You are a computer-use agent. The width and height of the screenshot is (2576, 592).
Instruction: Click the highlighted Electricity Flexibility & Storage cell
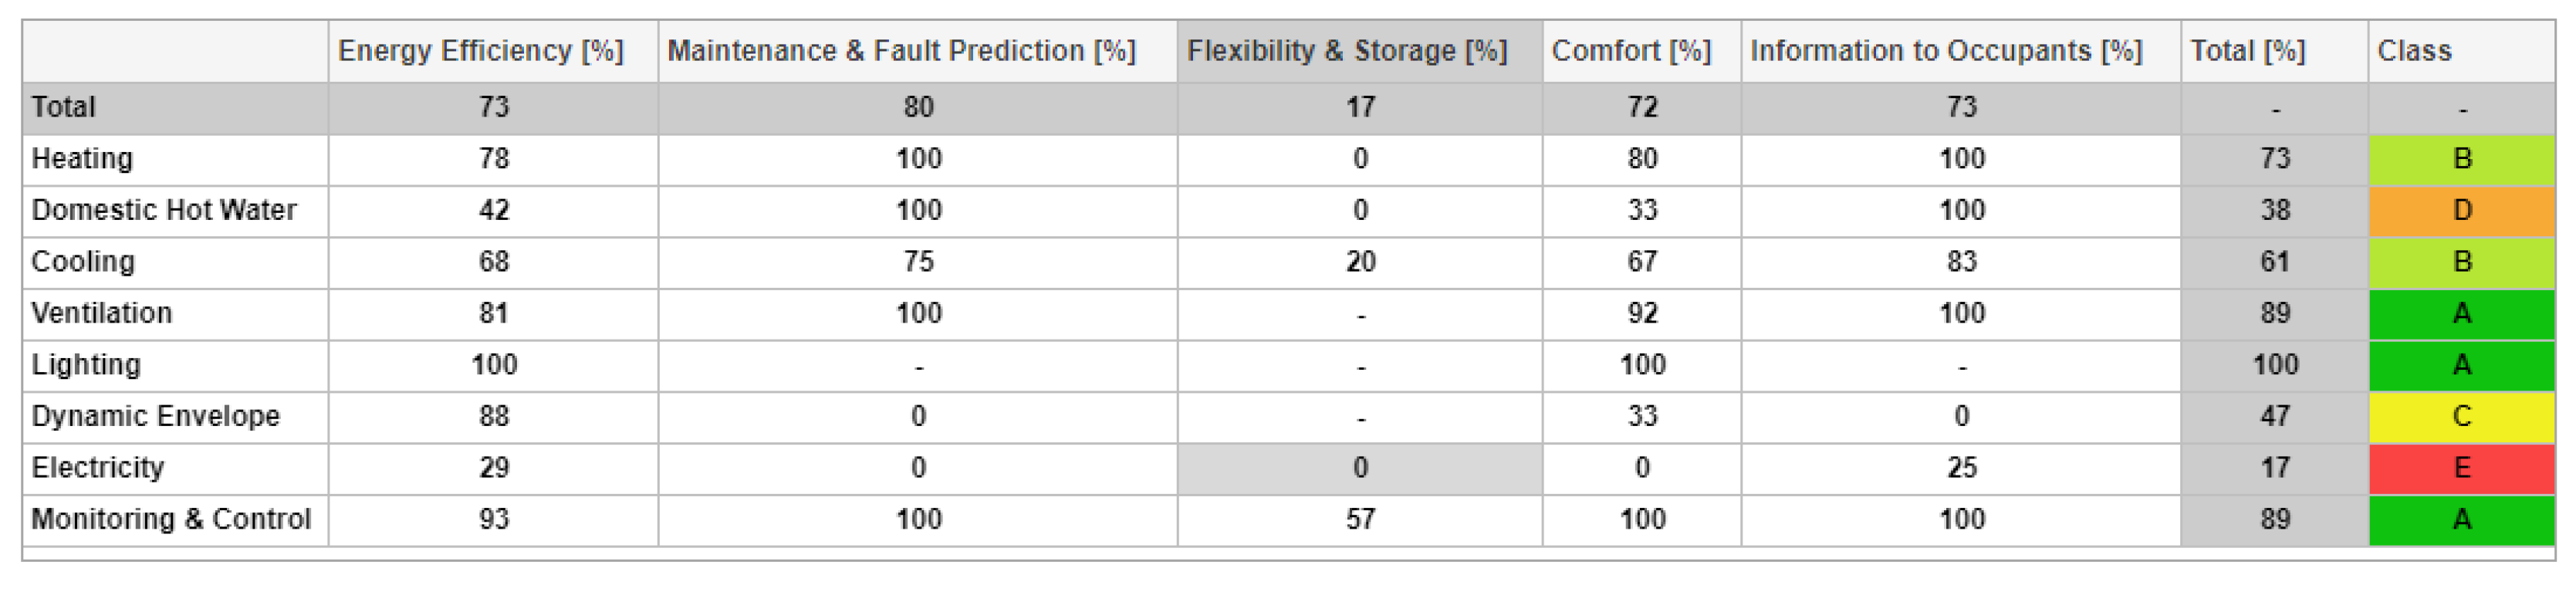[1359, 468]
